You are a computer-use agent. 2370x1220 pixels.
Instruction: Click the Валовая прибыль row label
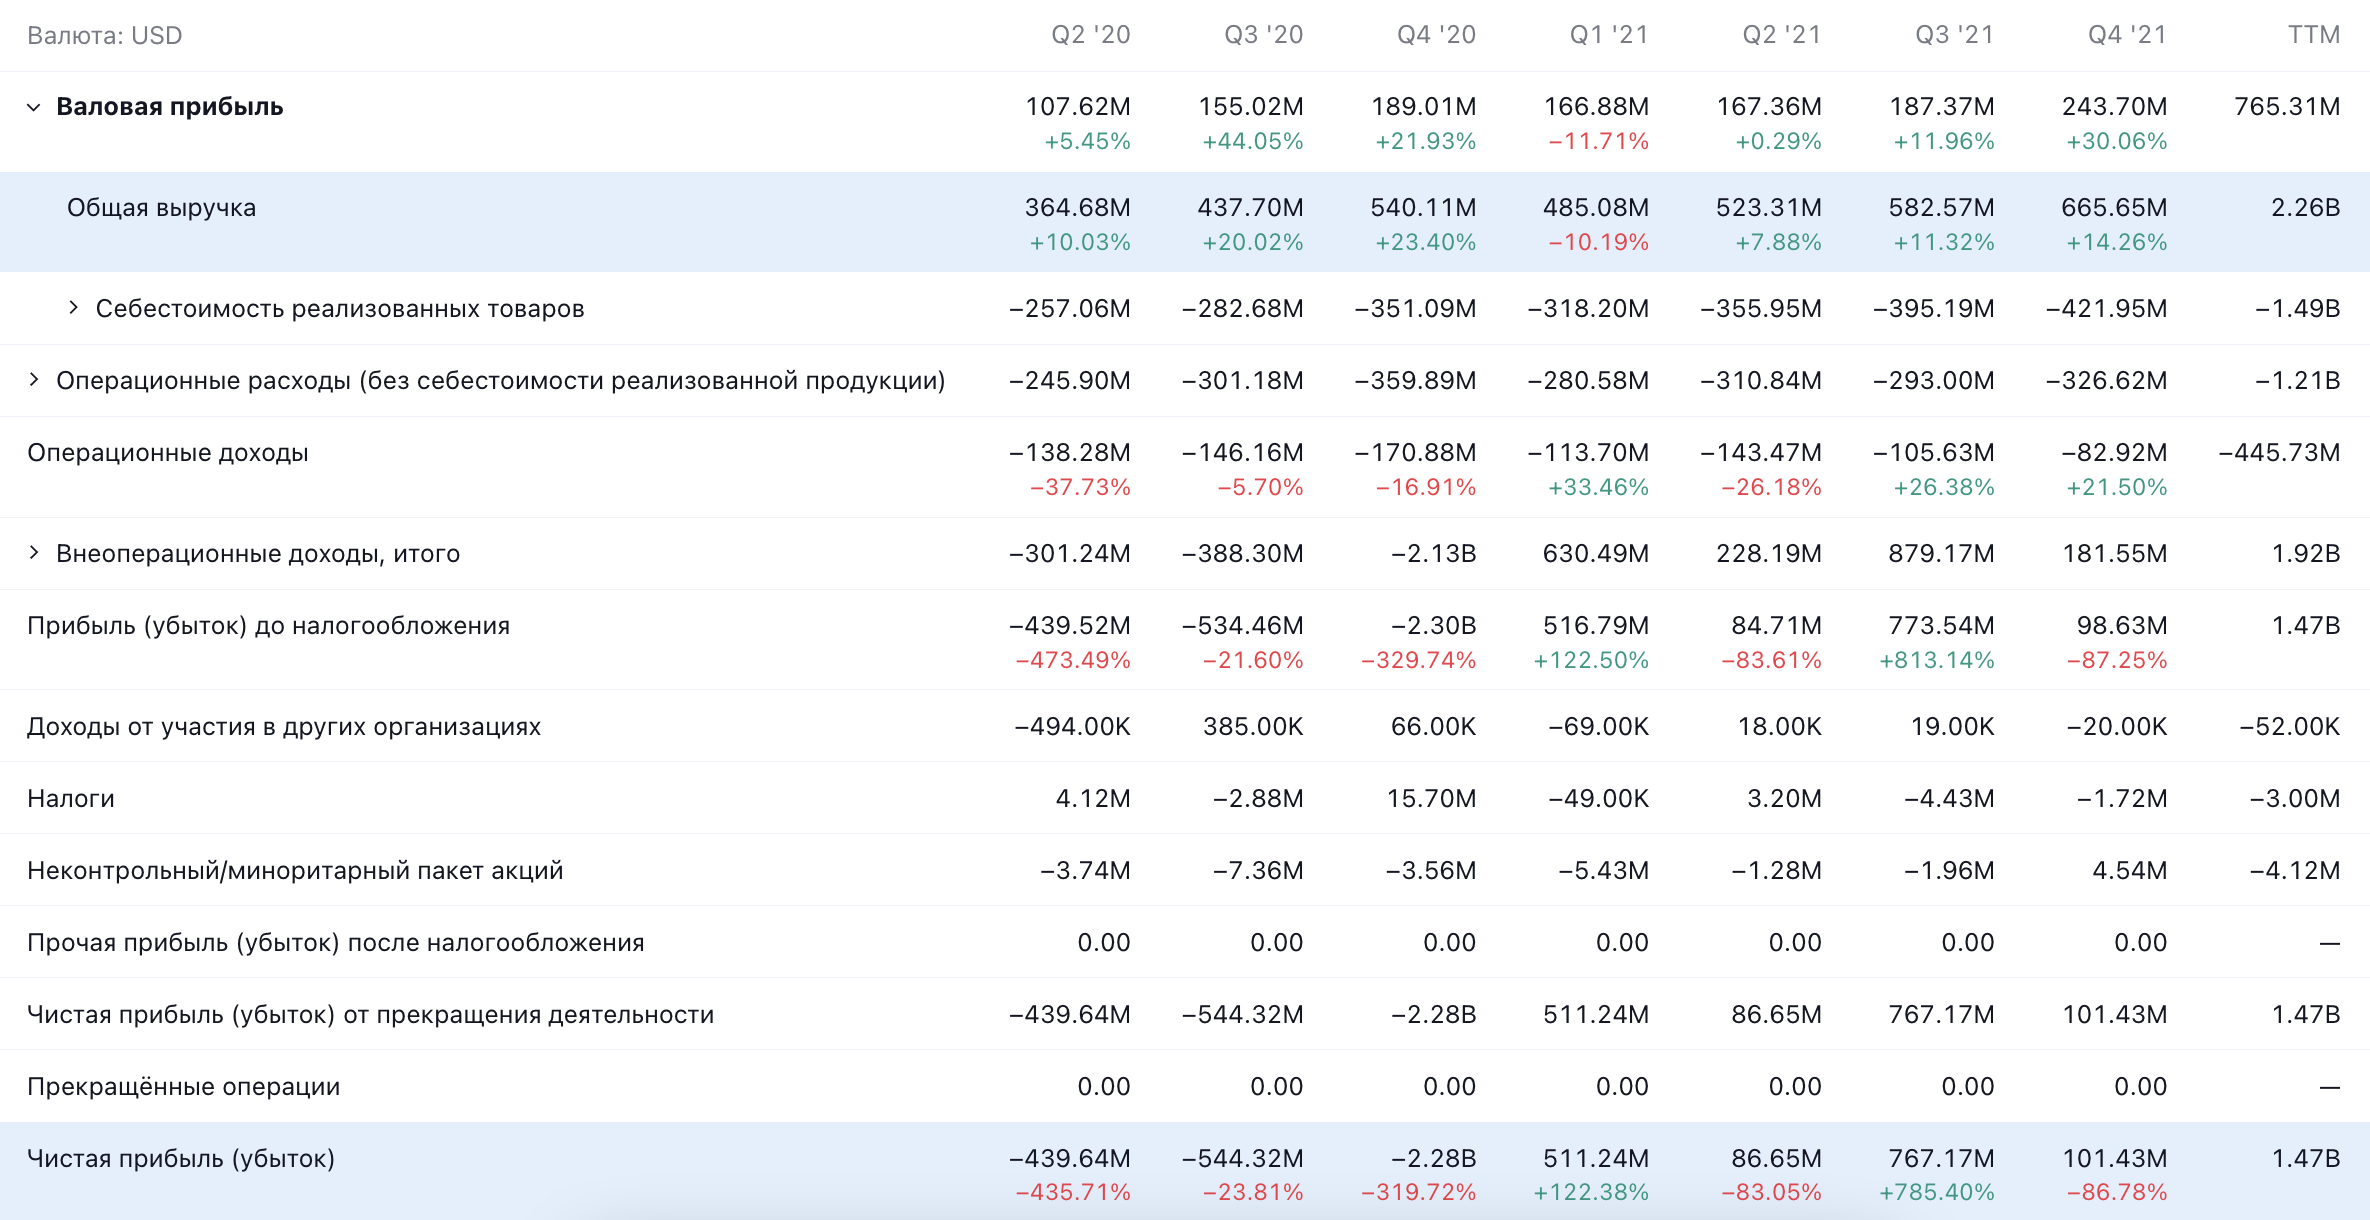[x=170, y=107]
